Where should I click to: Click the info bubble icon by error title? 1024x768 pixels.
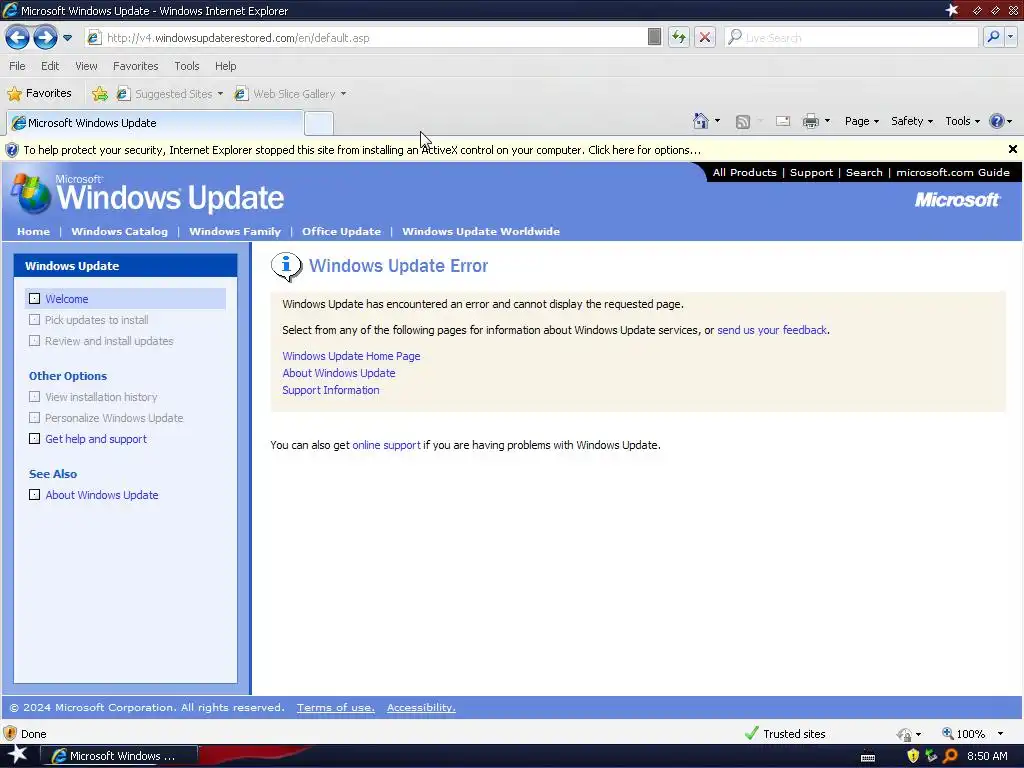coord(286,266)
